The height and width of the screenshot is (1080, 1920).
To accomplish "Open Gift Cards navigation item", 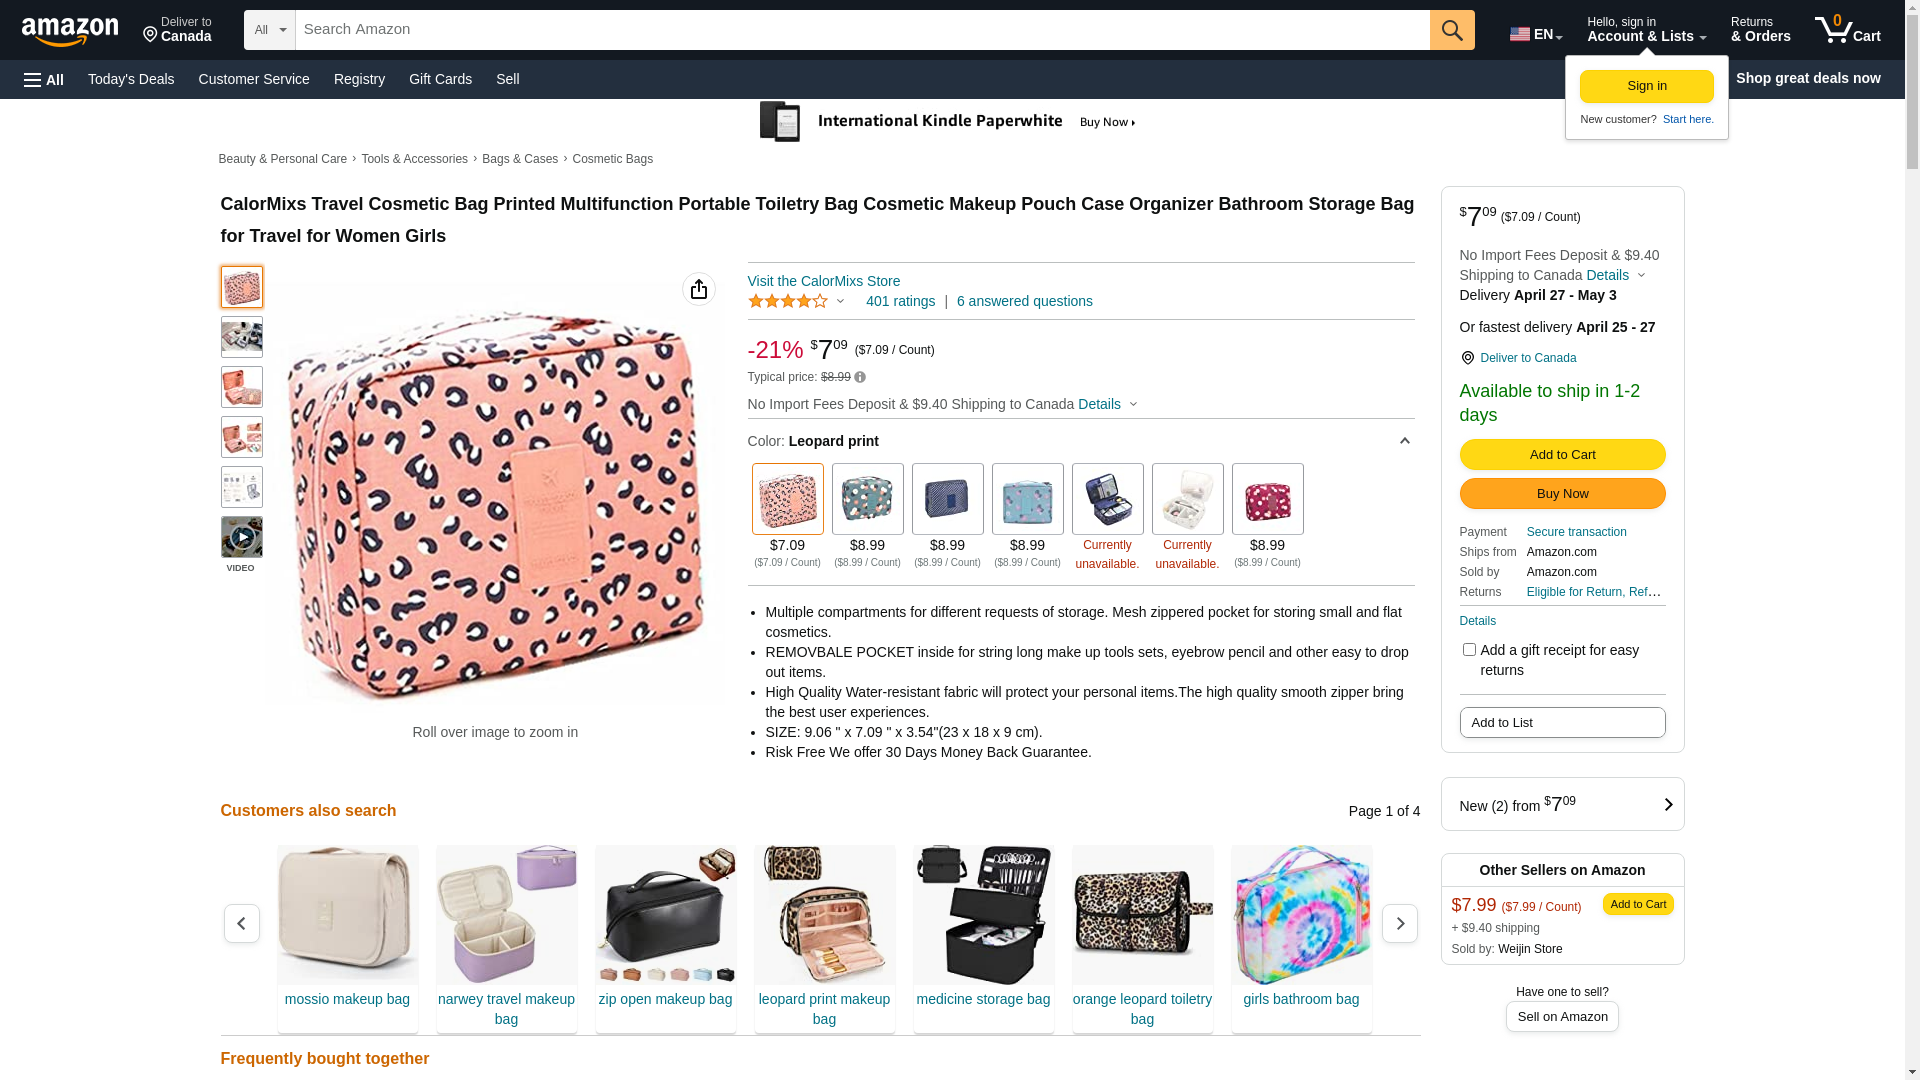I will click(440, 79).
